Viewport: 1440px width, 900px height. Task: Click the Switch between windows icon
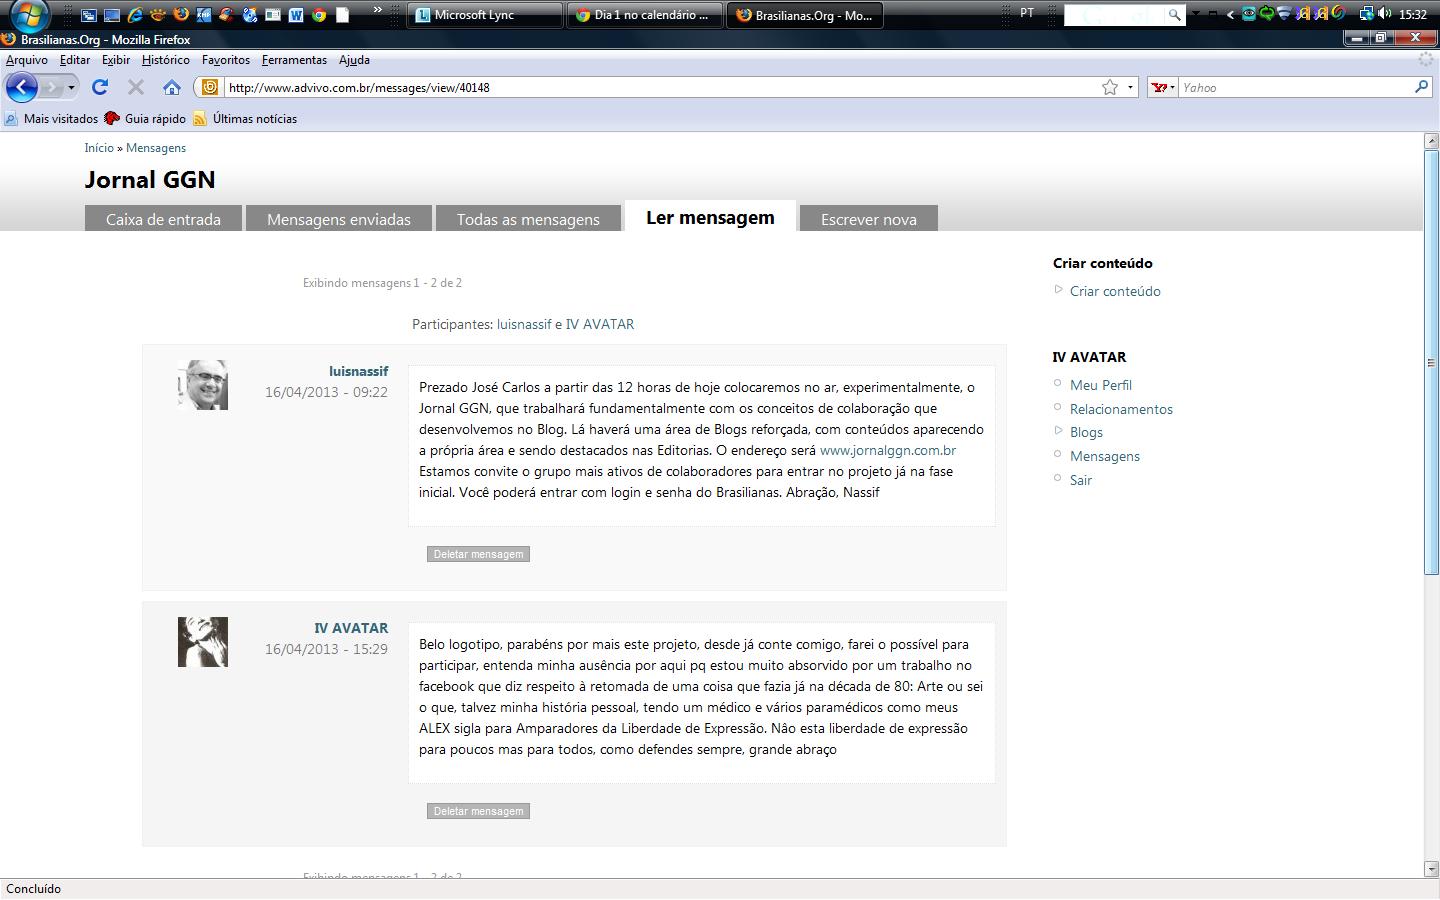89,15
